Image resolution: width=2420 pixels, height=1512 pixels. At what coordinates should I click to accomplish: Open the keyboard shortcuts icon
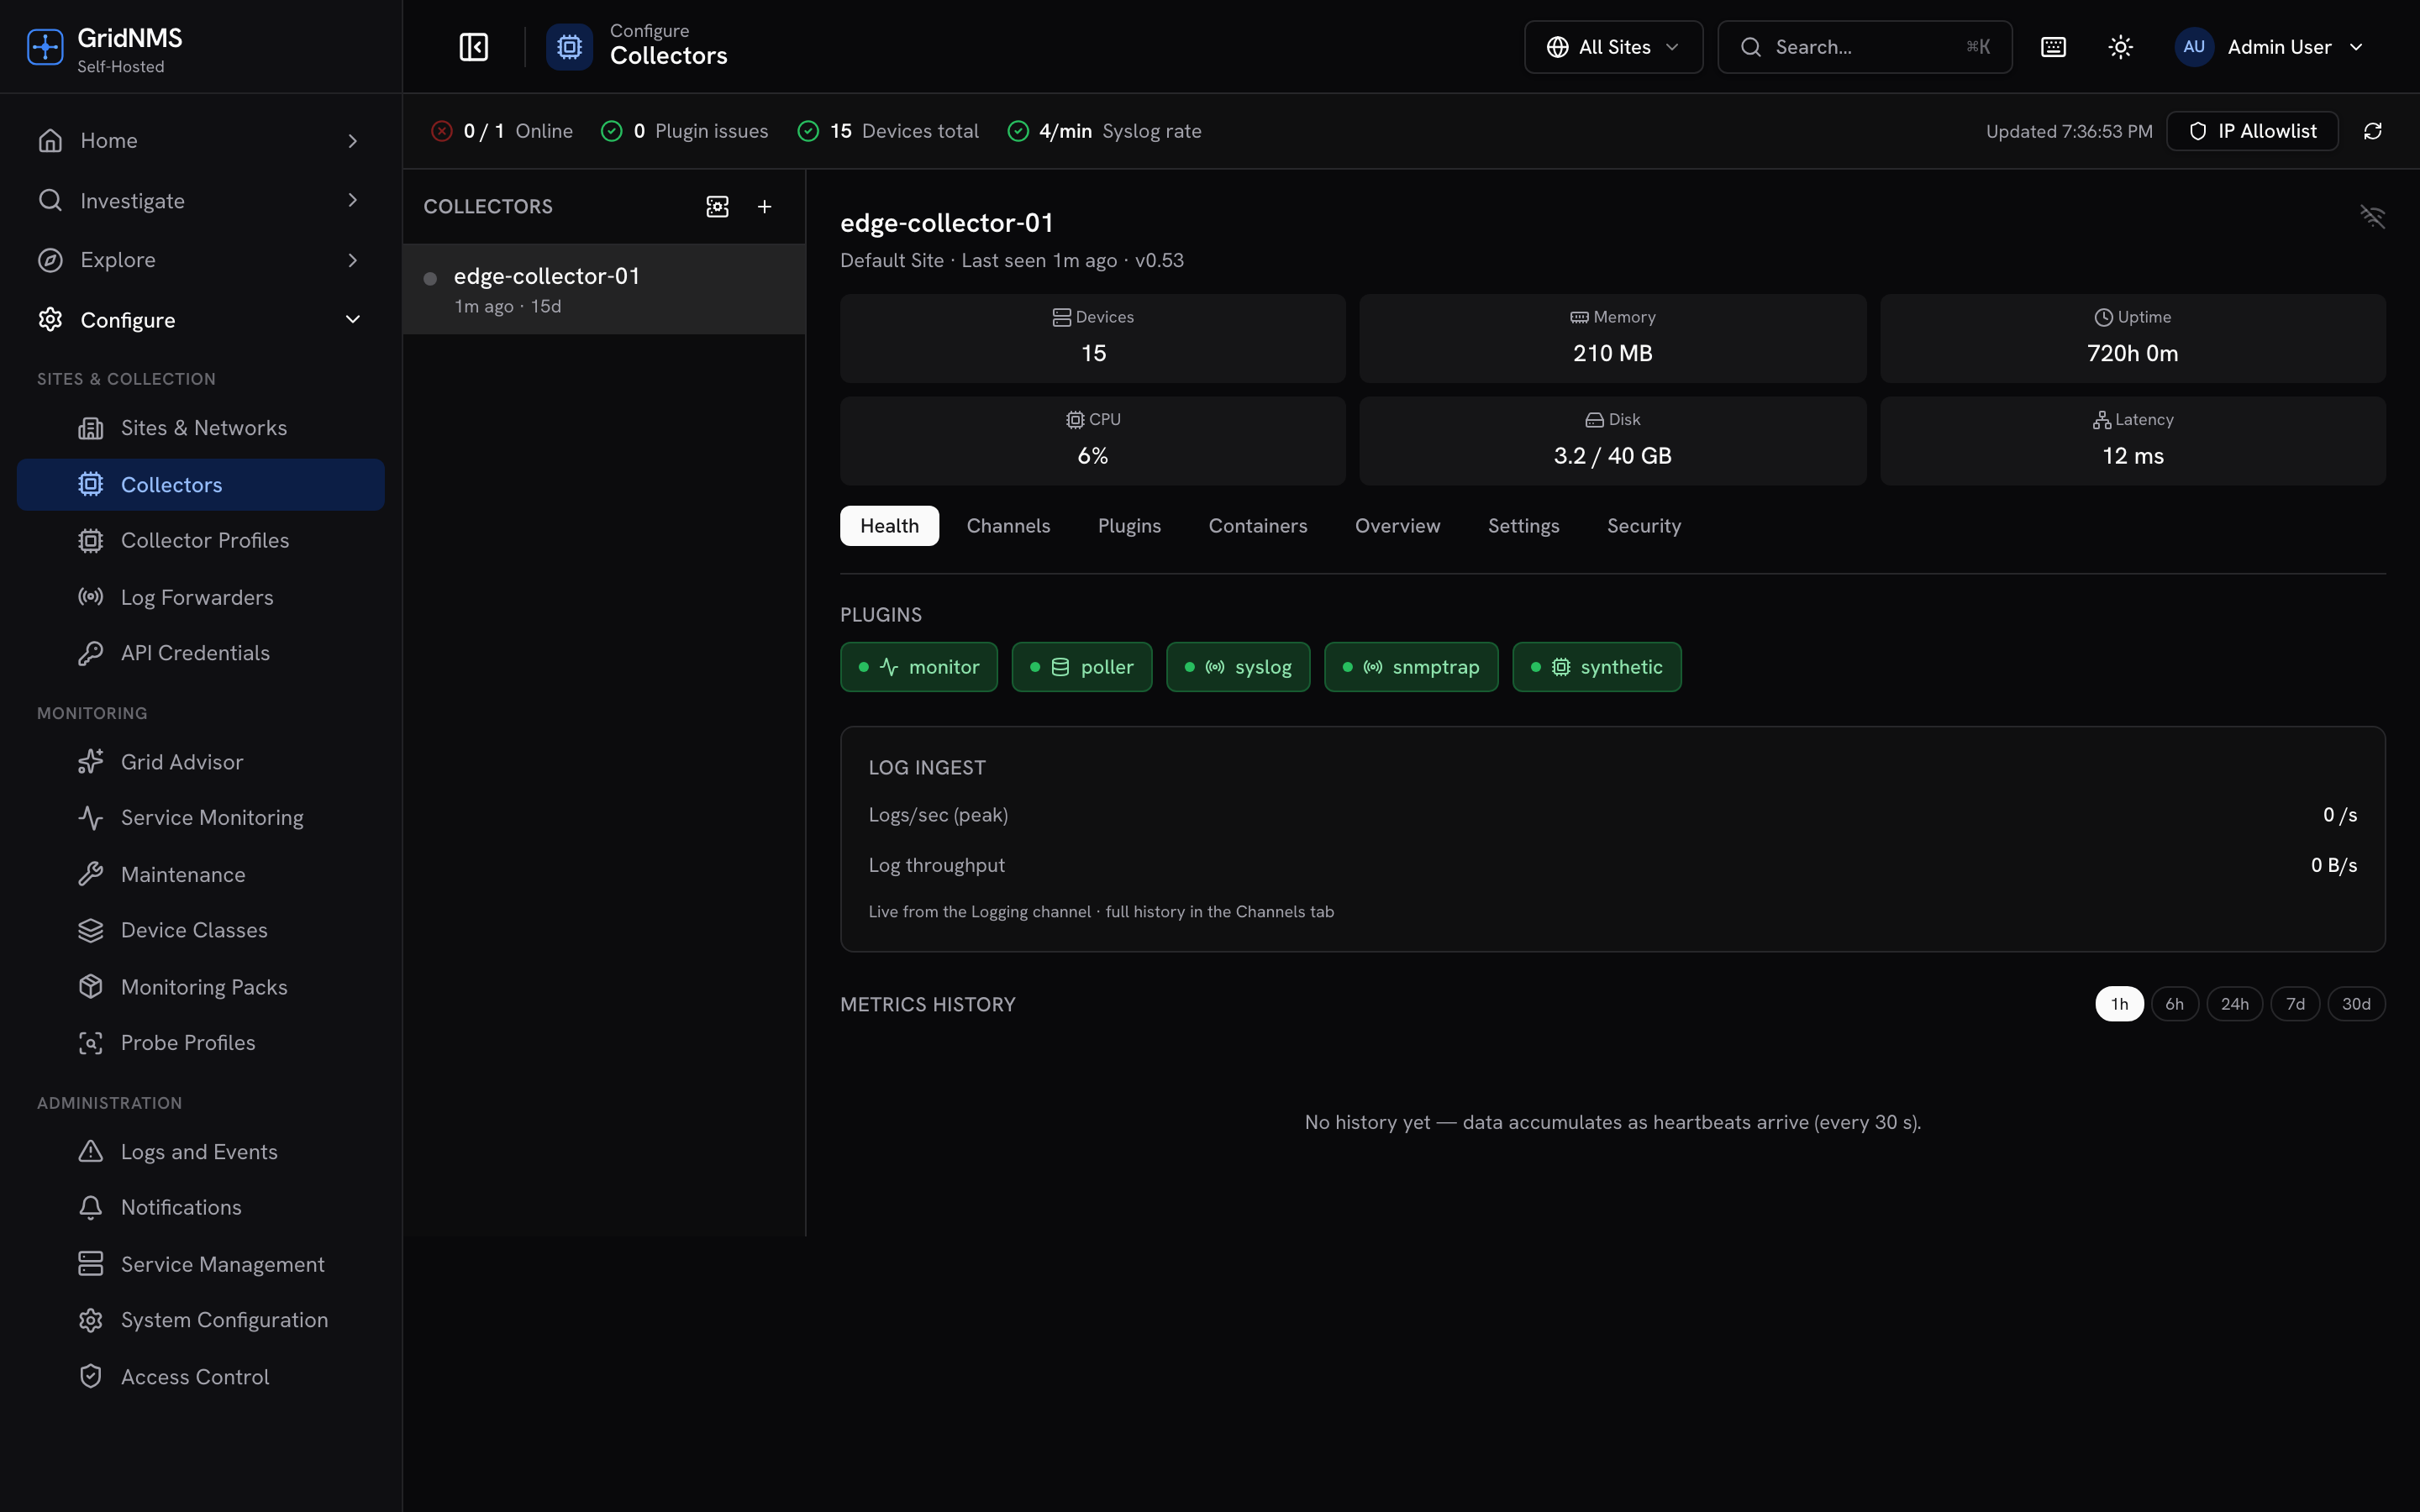click(x=2053, y=47)
